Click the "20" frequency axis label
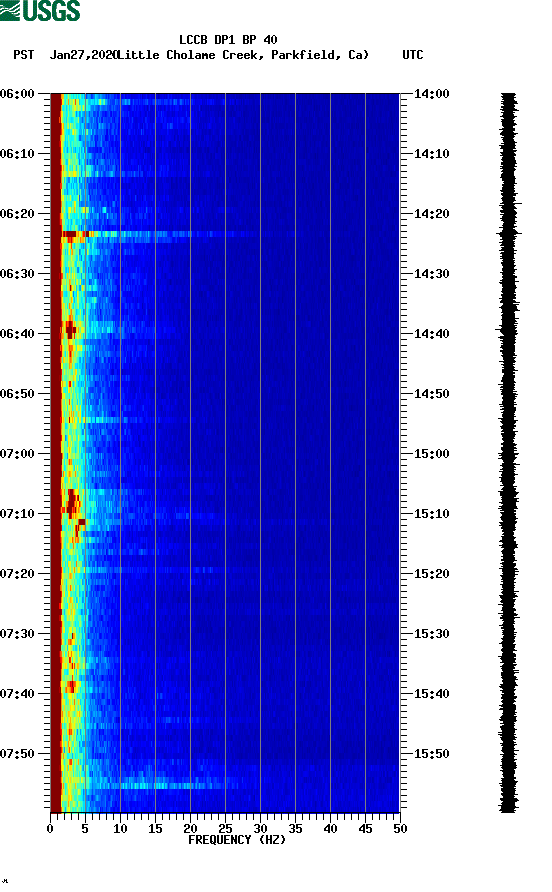 (x=190, y=829)
